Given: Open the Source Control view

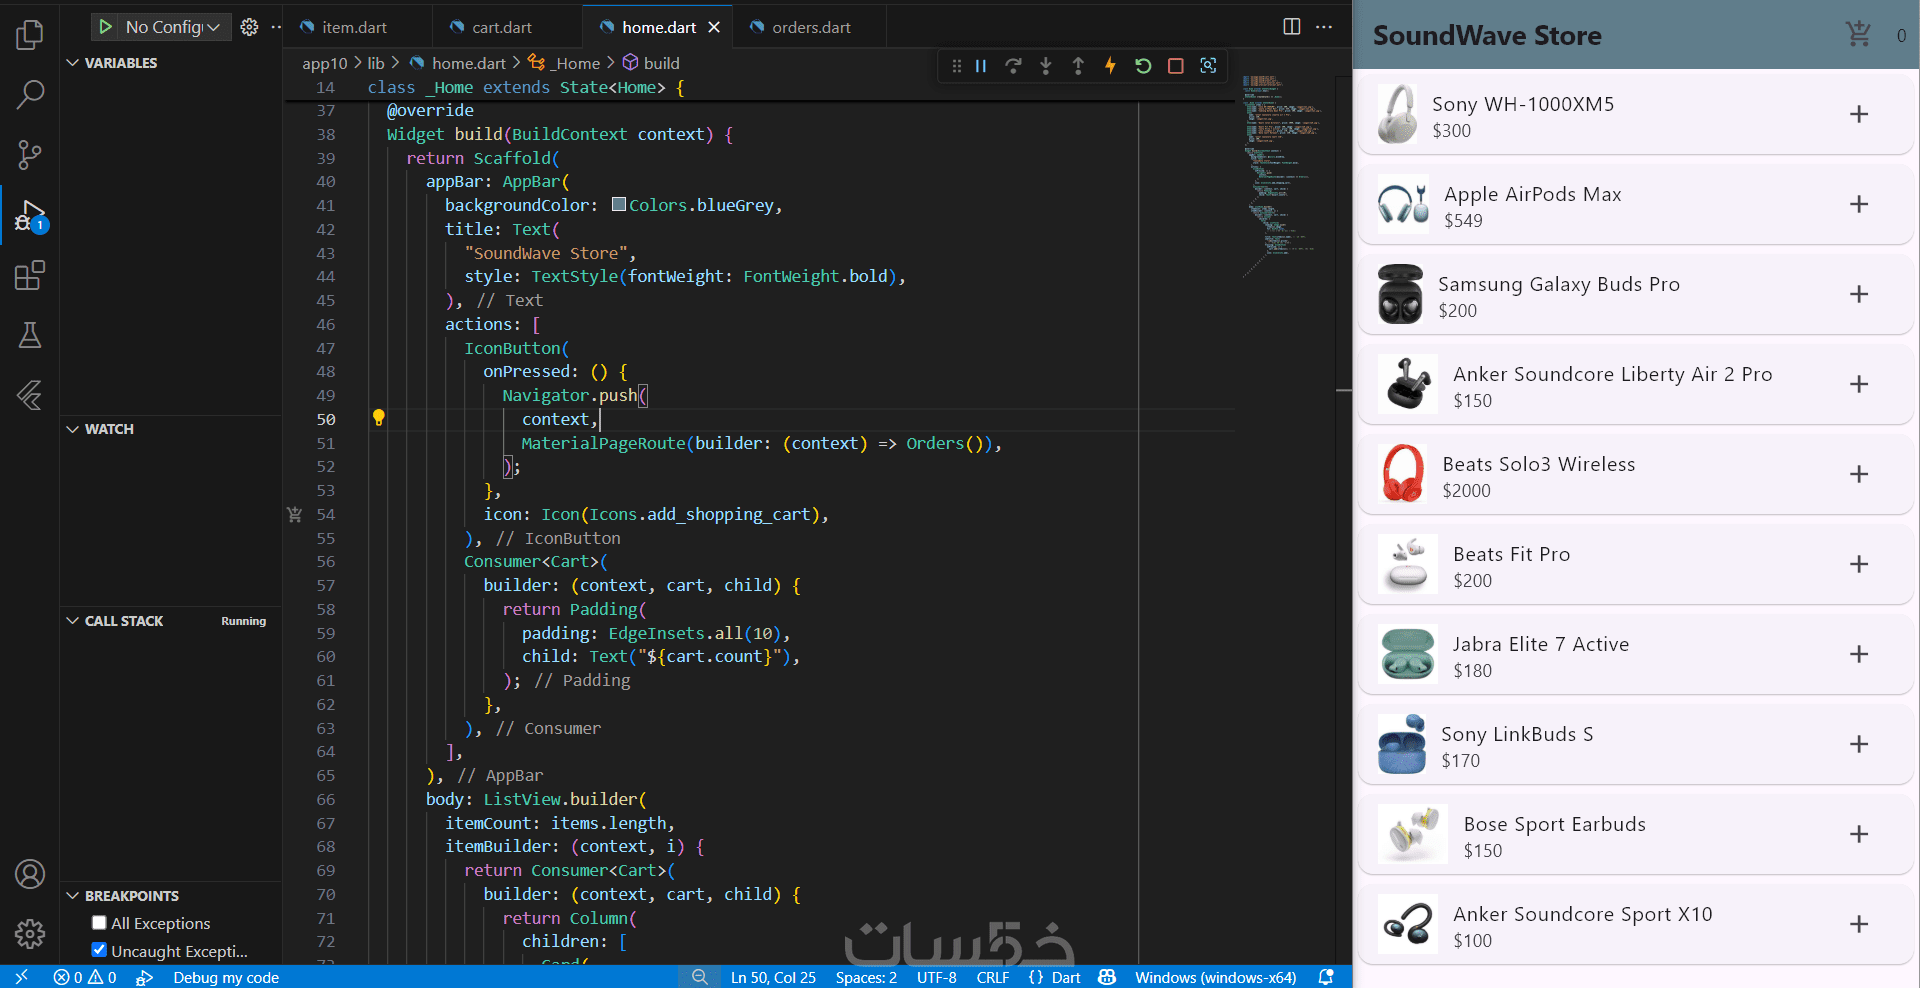Looking at the screenshot, I should [30, 155].
